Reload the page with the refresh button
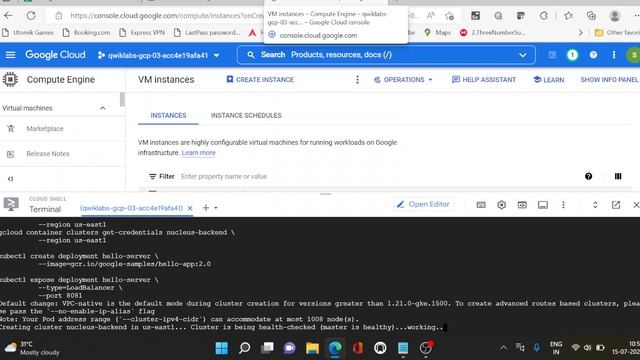The height and width of the screenshot is (360, 640). click(x=31, y=16)
